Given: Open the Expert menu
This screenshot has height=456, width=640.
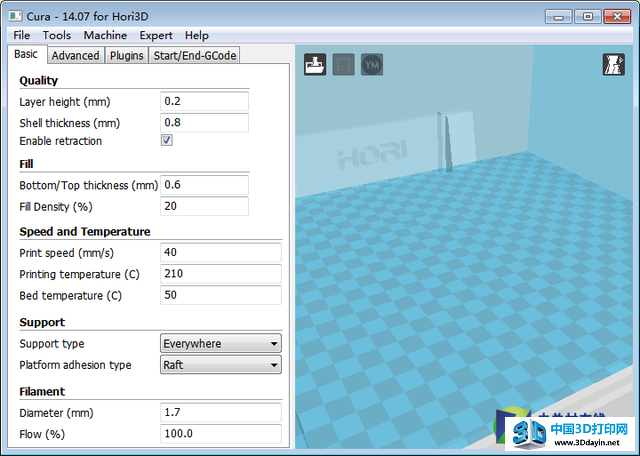Looking at the screenshot, I should (x=156, y=36).
